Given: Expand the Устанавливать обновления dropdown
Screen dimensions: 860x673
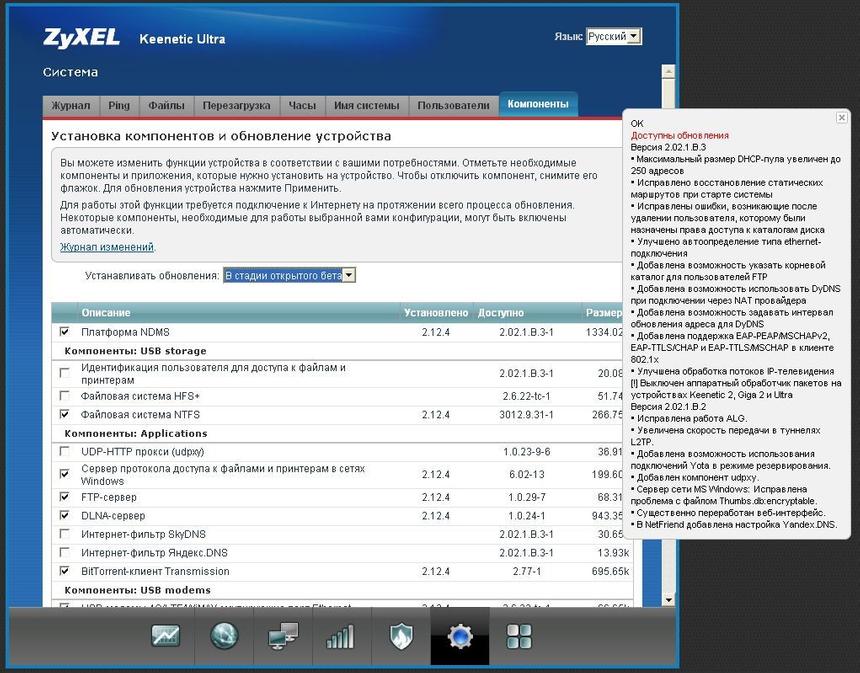Looking at the screenshot, I should (289, 275).
